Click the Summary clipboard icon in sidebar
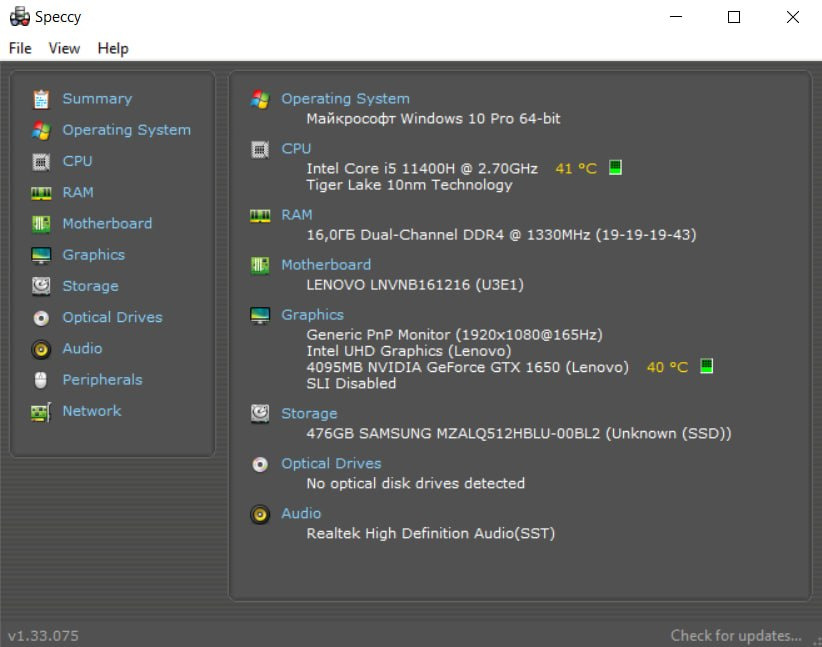Viewport: 822px width, 647px height. 41,99
